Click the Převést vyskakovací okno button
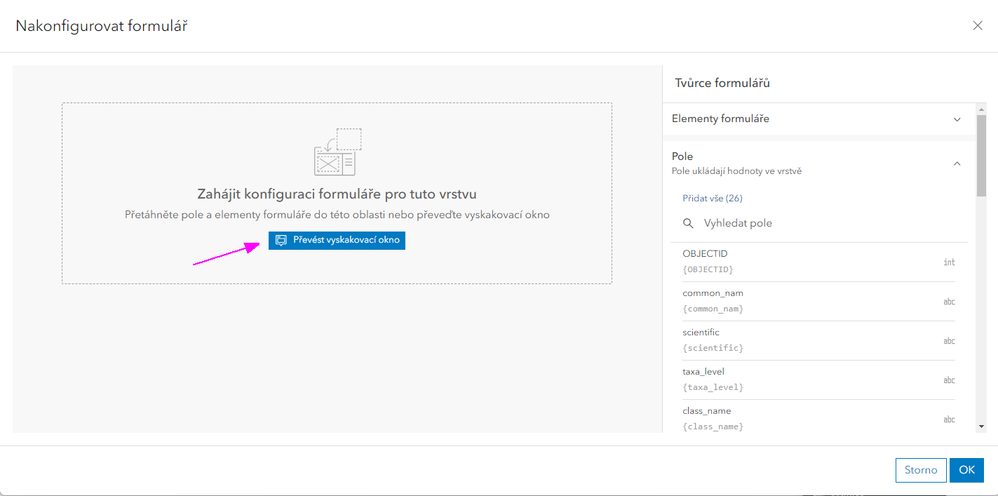998x496 pixels. point(337,240)
